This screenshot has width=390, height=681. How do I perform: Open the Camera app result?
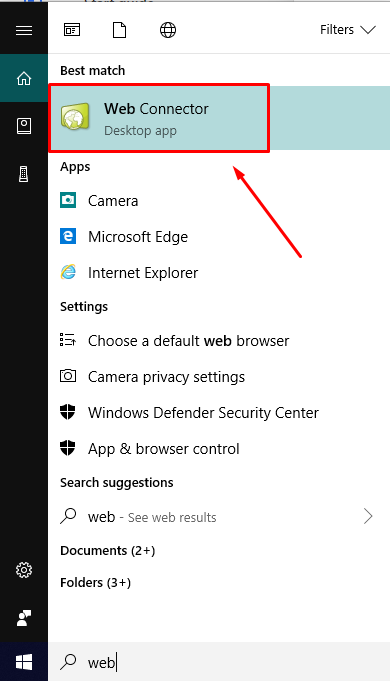point(219,201)
